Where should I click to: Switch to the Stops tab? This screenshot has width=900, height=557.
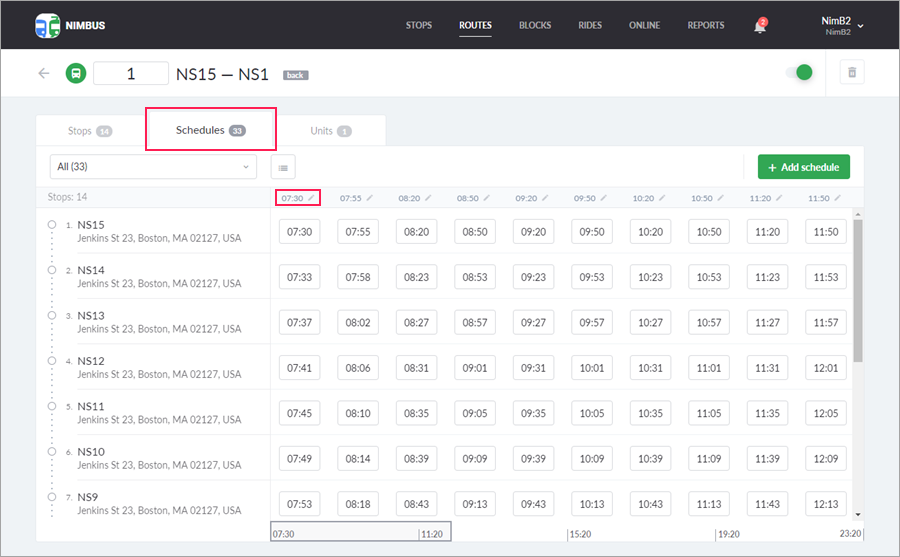[90, 131]
